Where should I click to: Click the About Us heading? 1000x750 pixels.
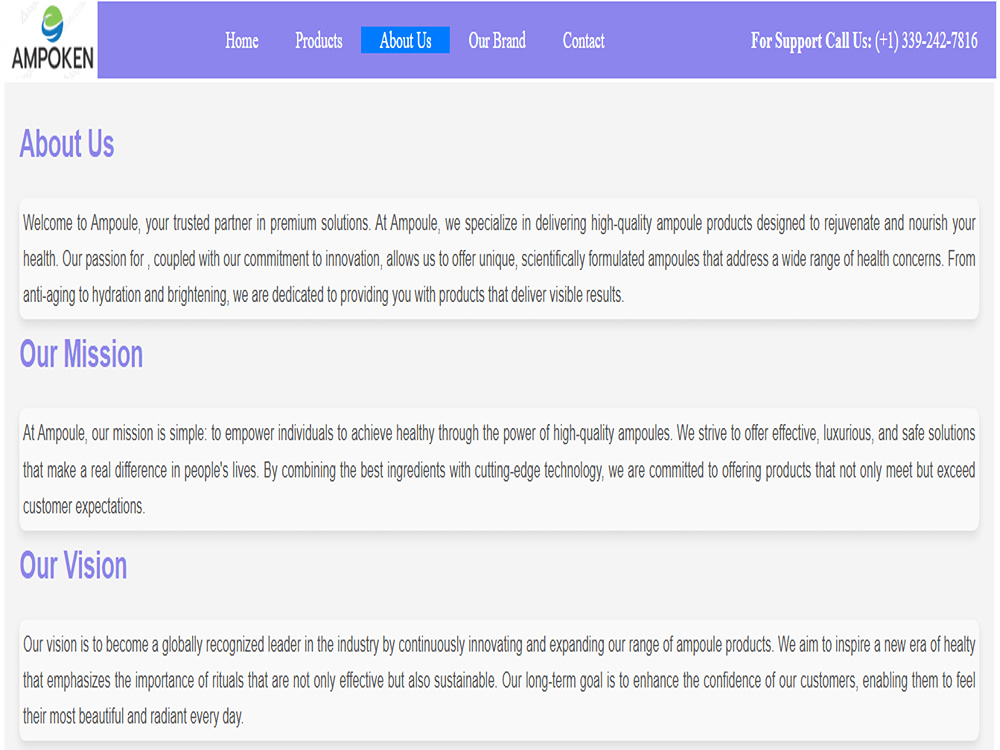(x=67, y=143)
